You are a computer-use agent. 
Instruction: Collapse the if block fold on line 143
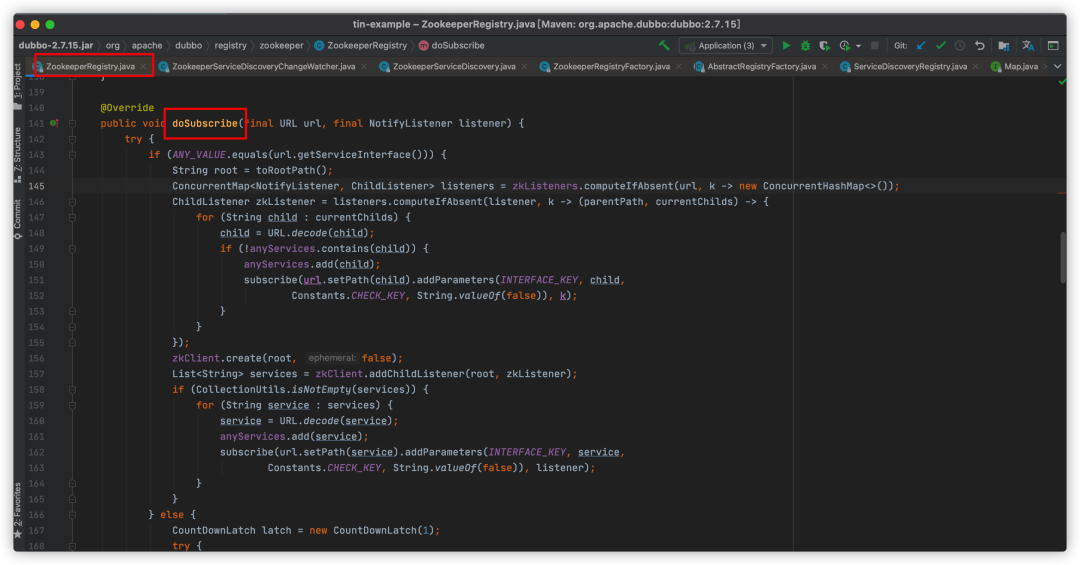pyautogui.click(x=72, y=155)
